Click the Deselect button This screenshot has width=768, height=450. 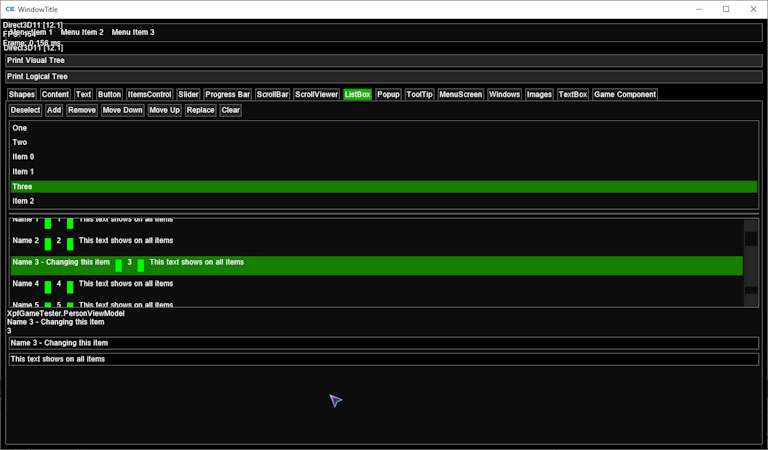point(25,111)
